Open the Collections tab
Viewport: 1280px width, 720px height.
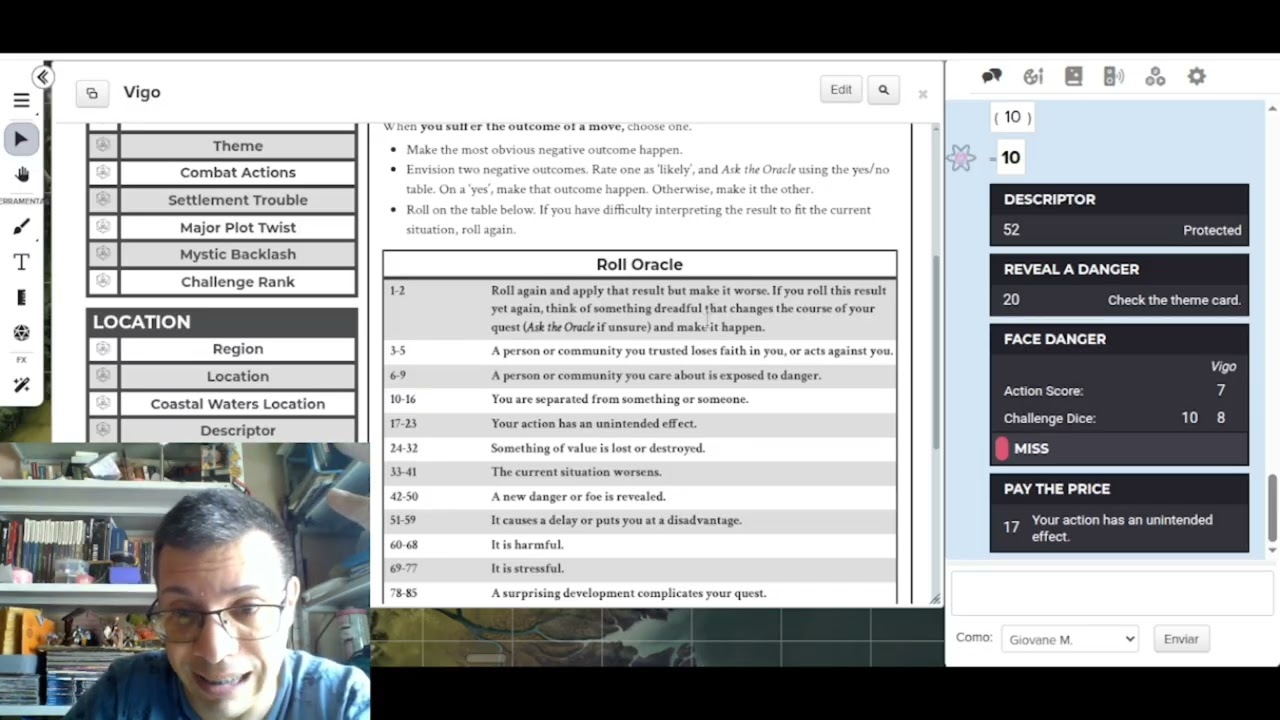[x=1155, y=77]
